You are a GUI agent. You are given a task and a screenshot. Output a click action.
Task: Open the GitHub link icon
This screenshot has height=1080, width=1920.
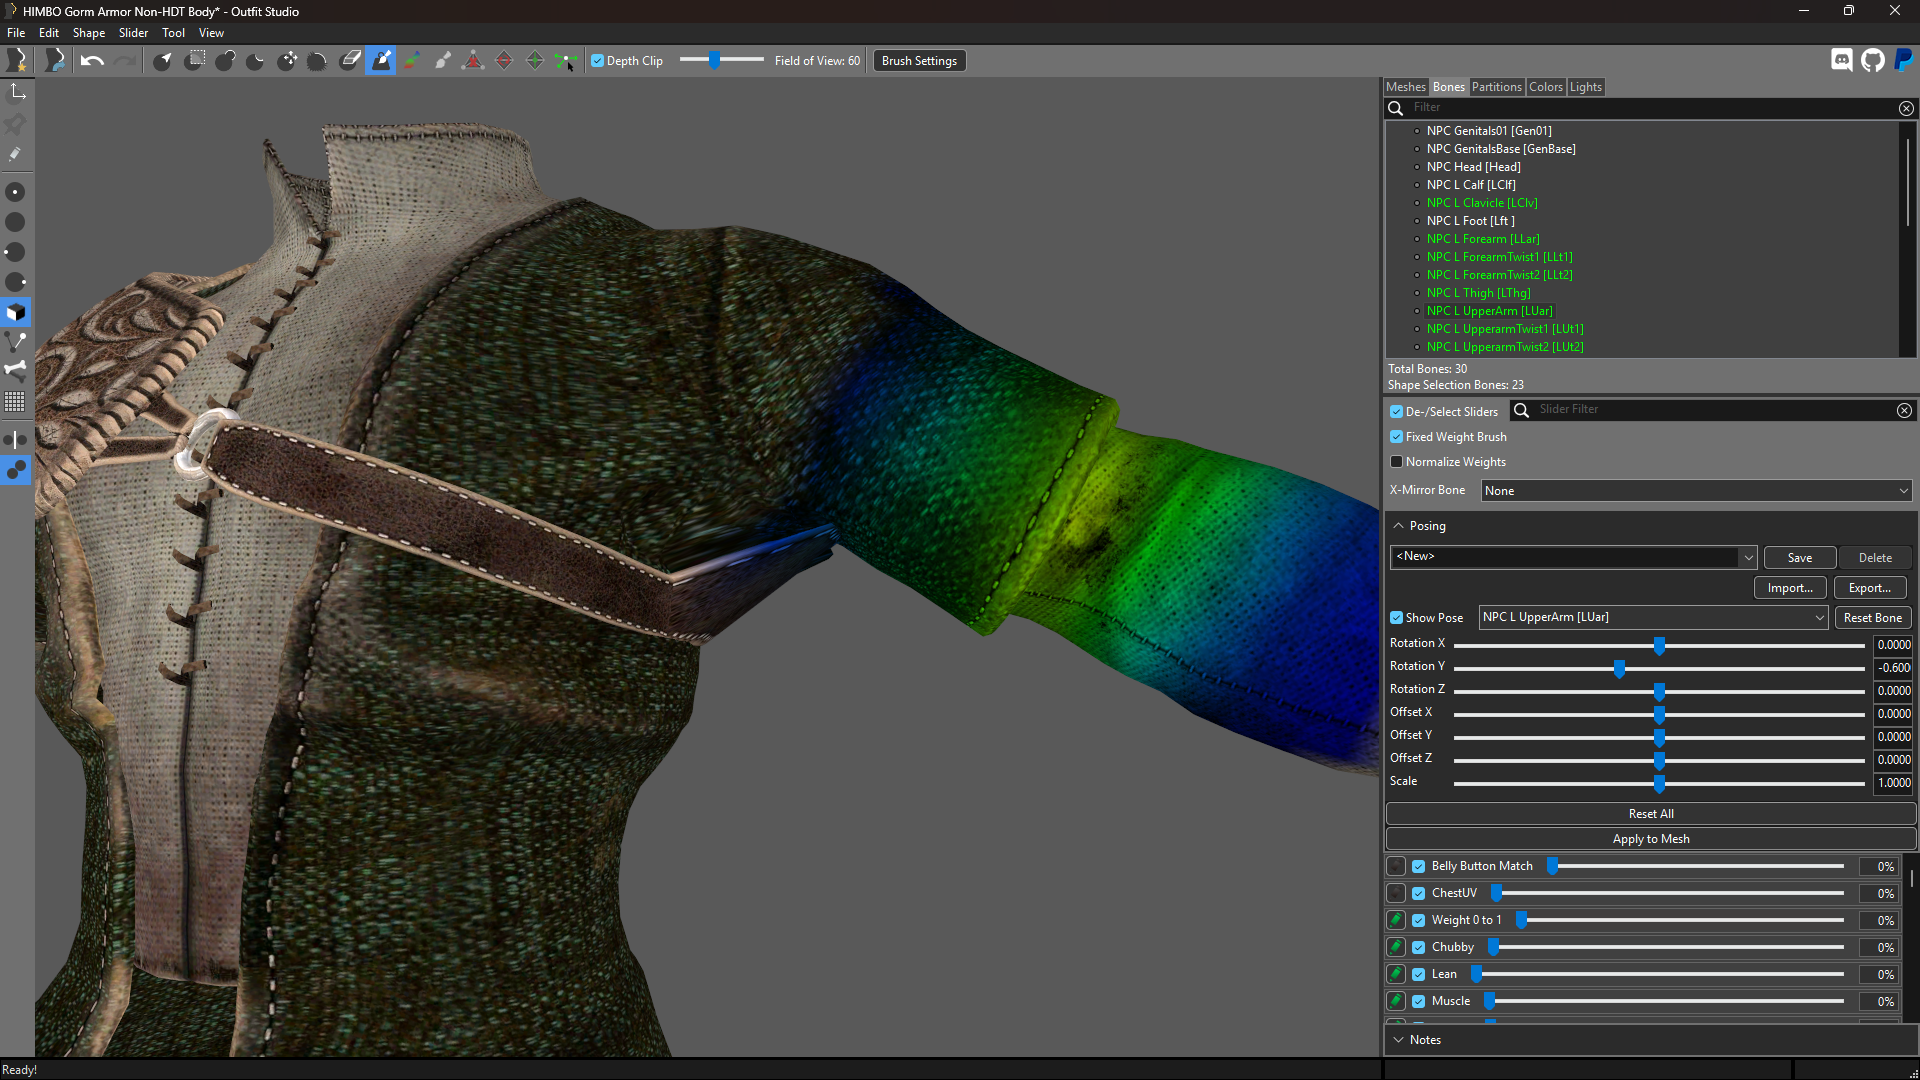pos(1873,60)
